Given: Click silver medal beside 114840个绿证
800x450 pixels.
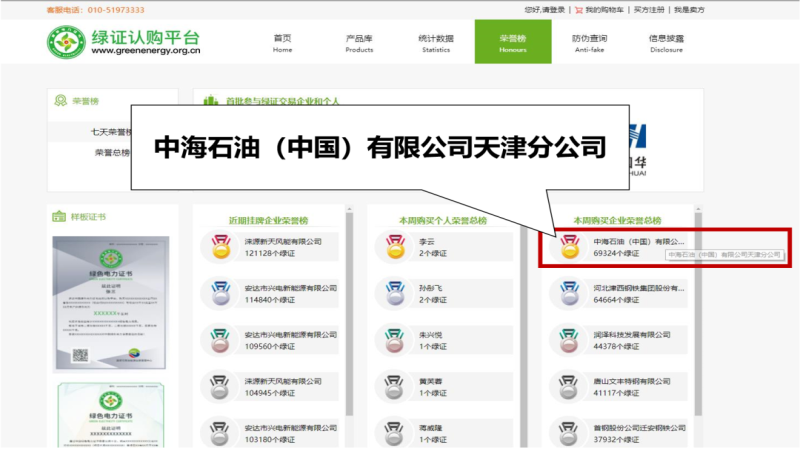Looking at the screenshot, I should tap(221, 293).
